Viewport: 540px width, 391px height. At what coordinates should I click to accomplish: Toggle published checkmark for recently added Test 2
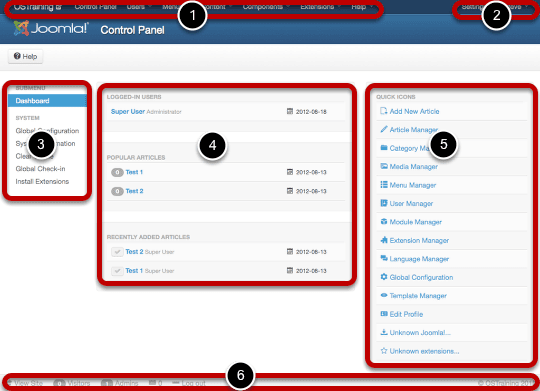pyautogui.click(x=117, y=252)
